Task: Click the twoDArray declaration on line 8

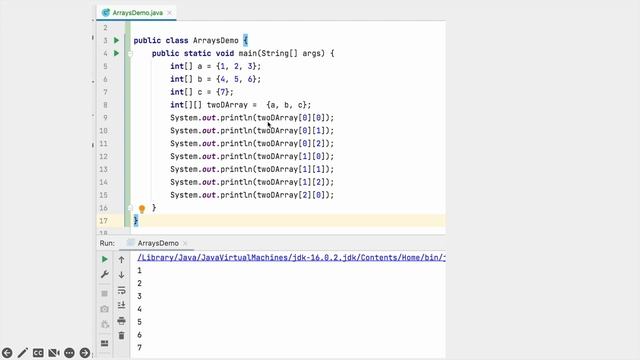Action: (241, 105)
